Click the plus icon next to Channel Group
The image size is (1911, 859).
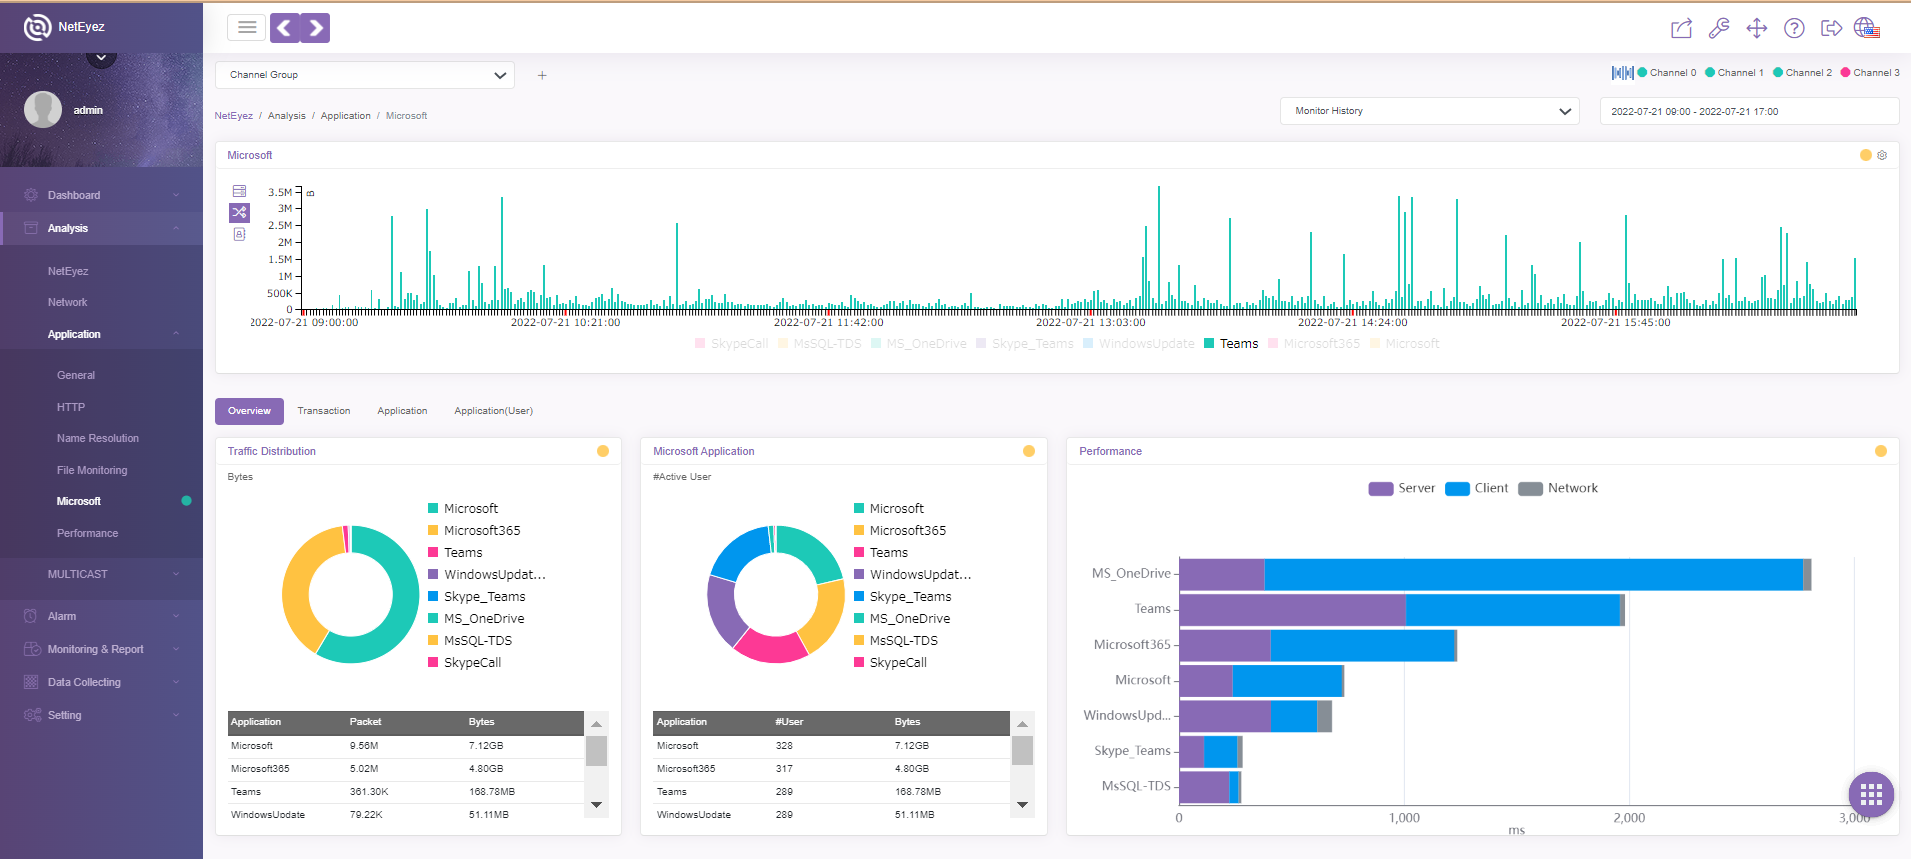click(542, 75)
